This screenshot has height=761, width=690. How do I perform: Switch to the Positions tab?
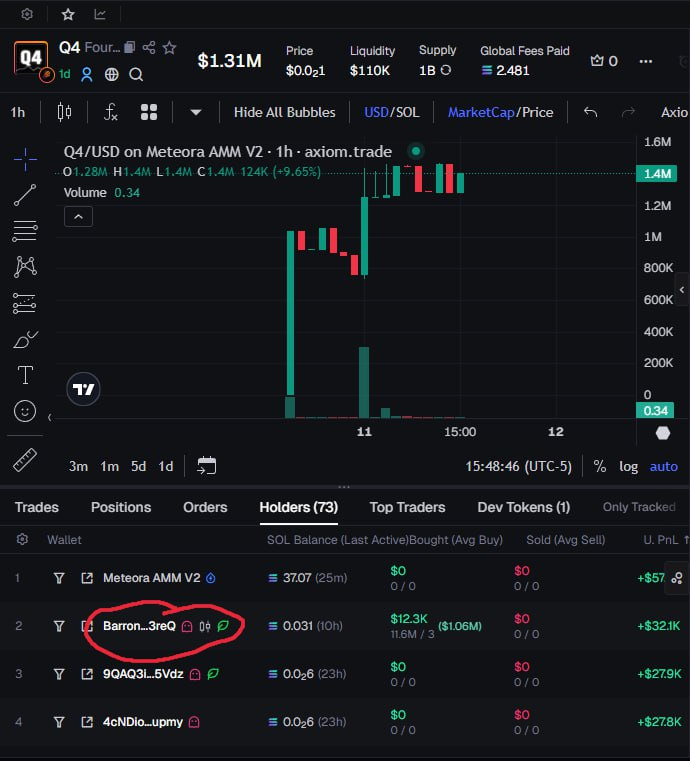tap(121, 507)
